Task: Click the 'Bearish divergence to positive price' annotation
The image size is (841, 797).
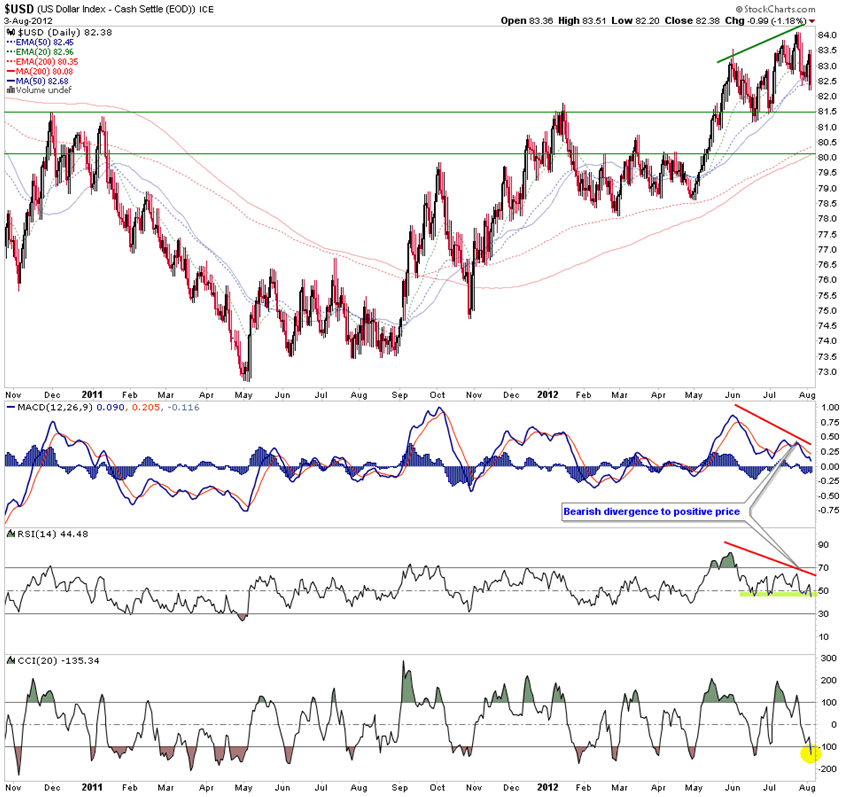Action: click(x=649, y=511)
